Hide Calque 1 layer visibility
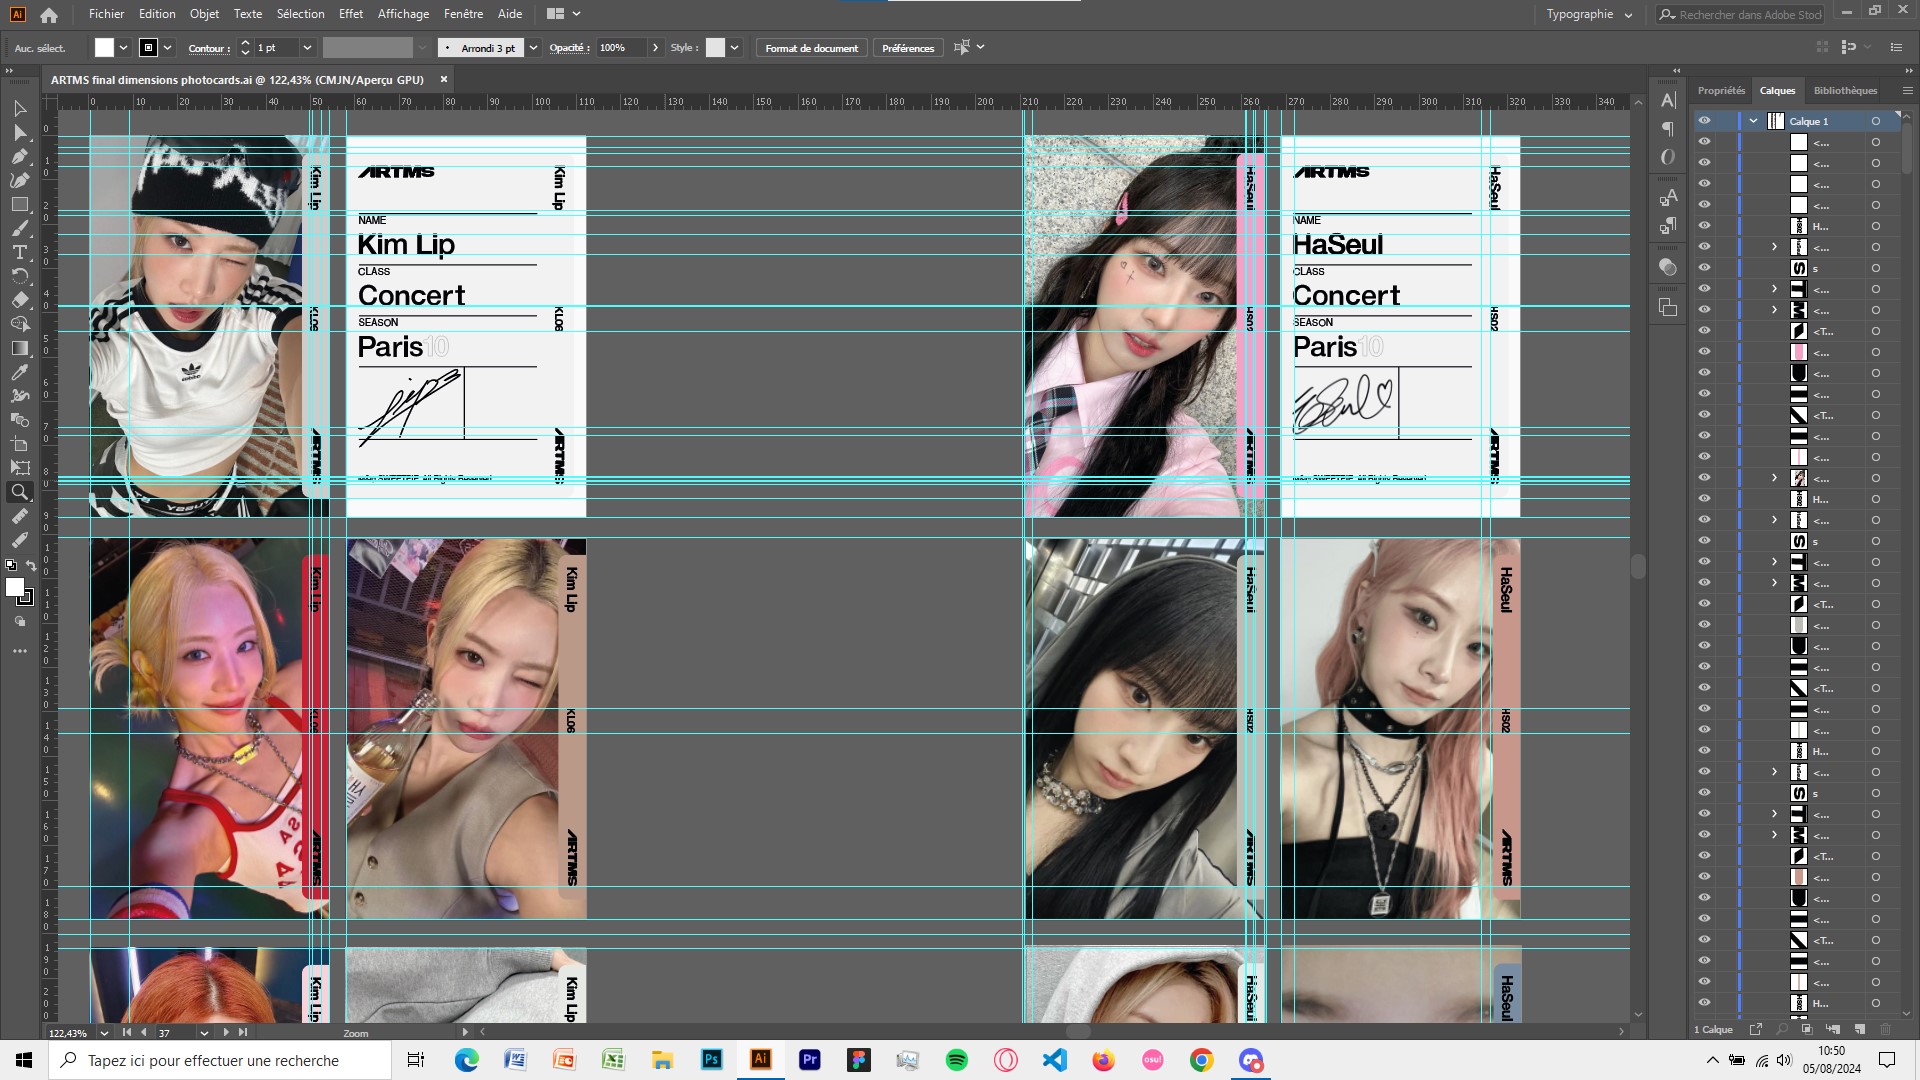The height and width of the screenshot is (1080, 1920). 1704,121
